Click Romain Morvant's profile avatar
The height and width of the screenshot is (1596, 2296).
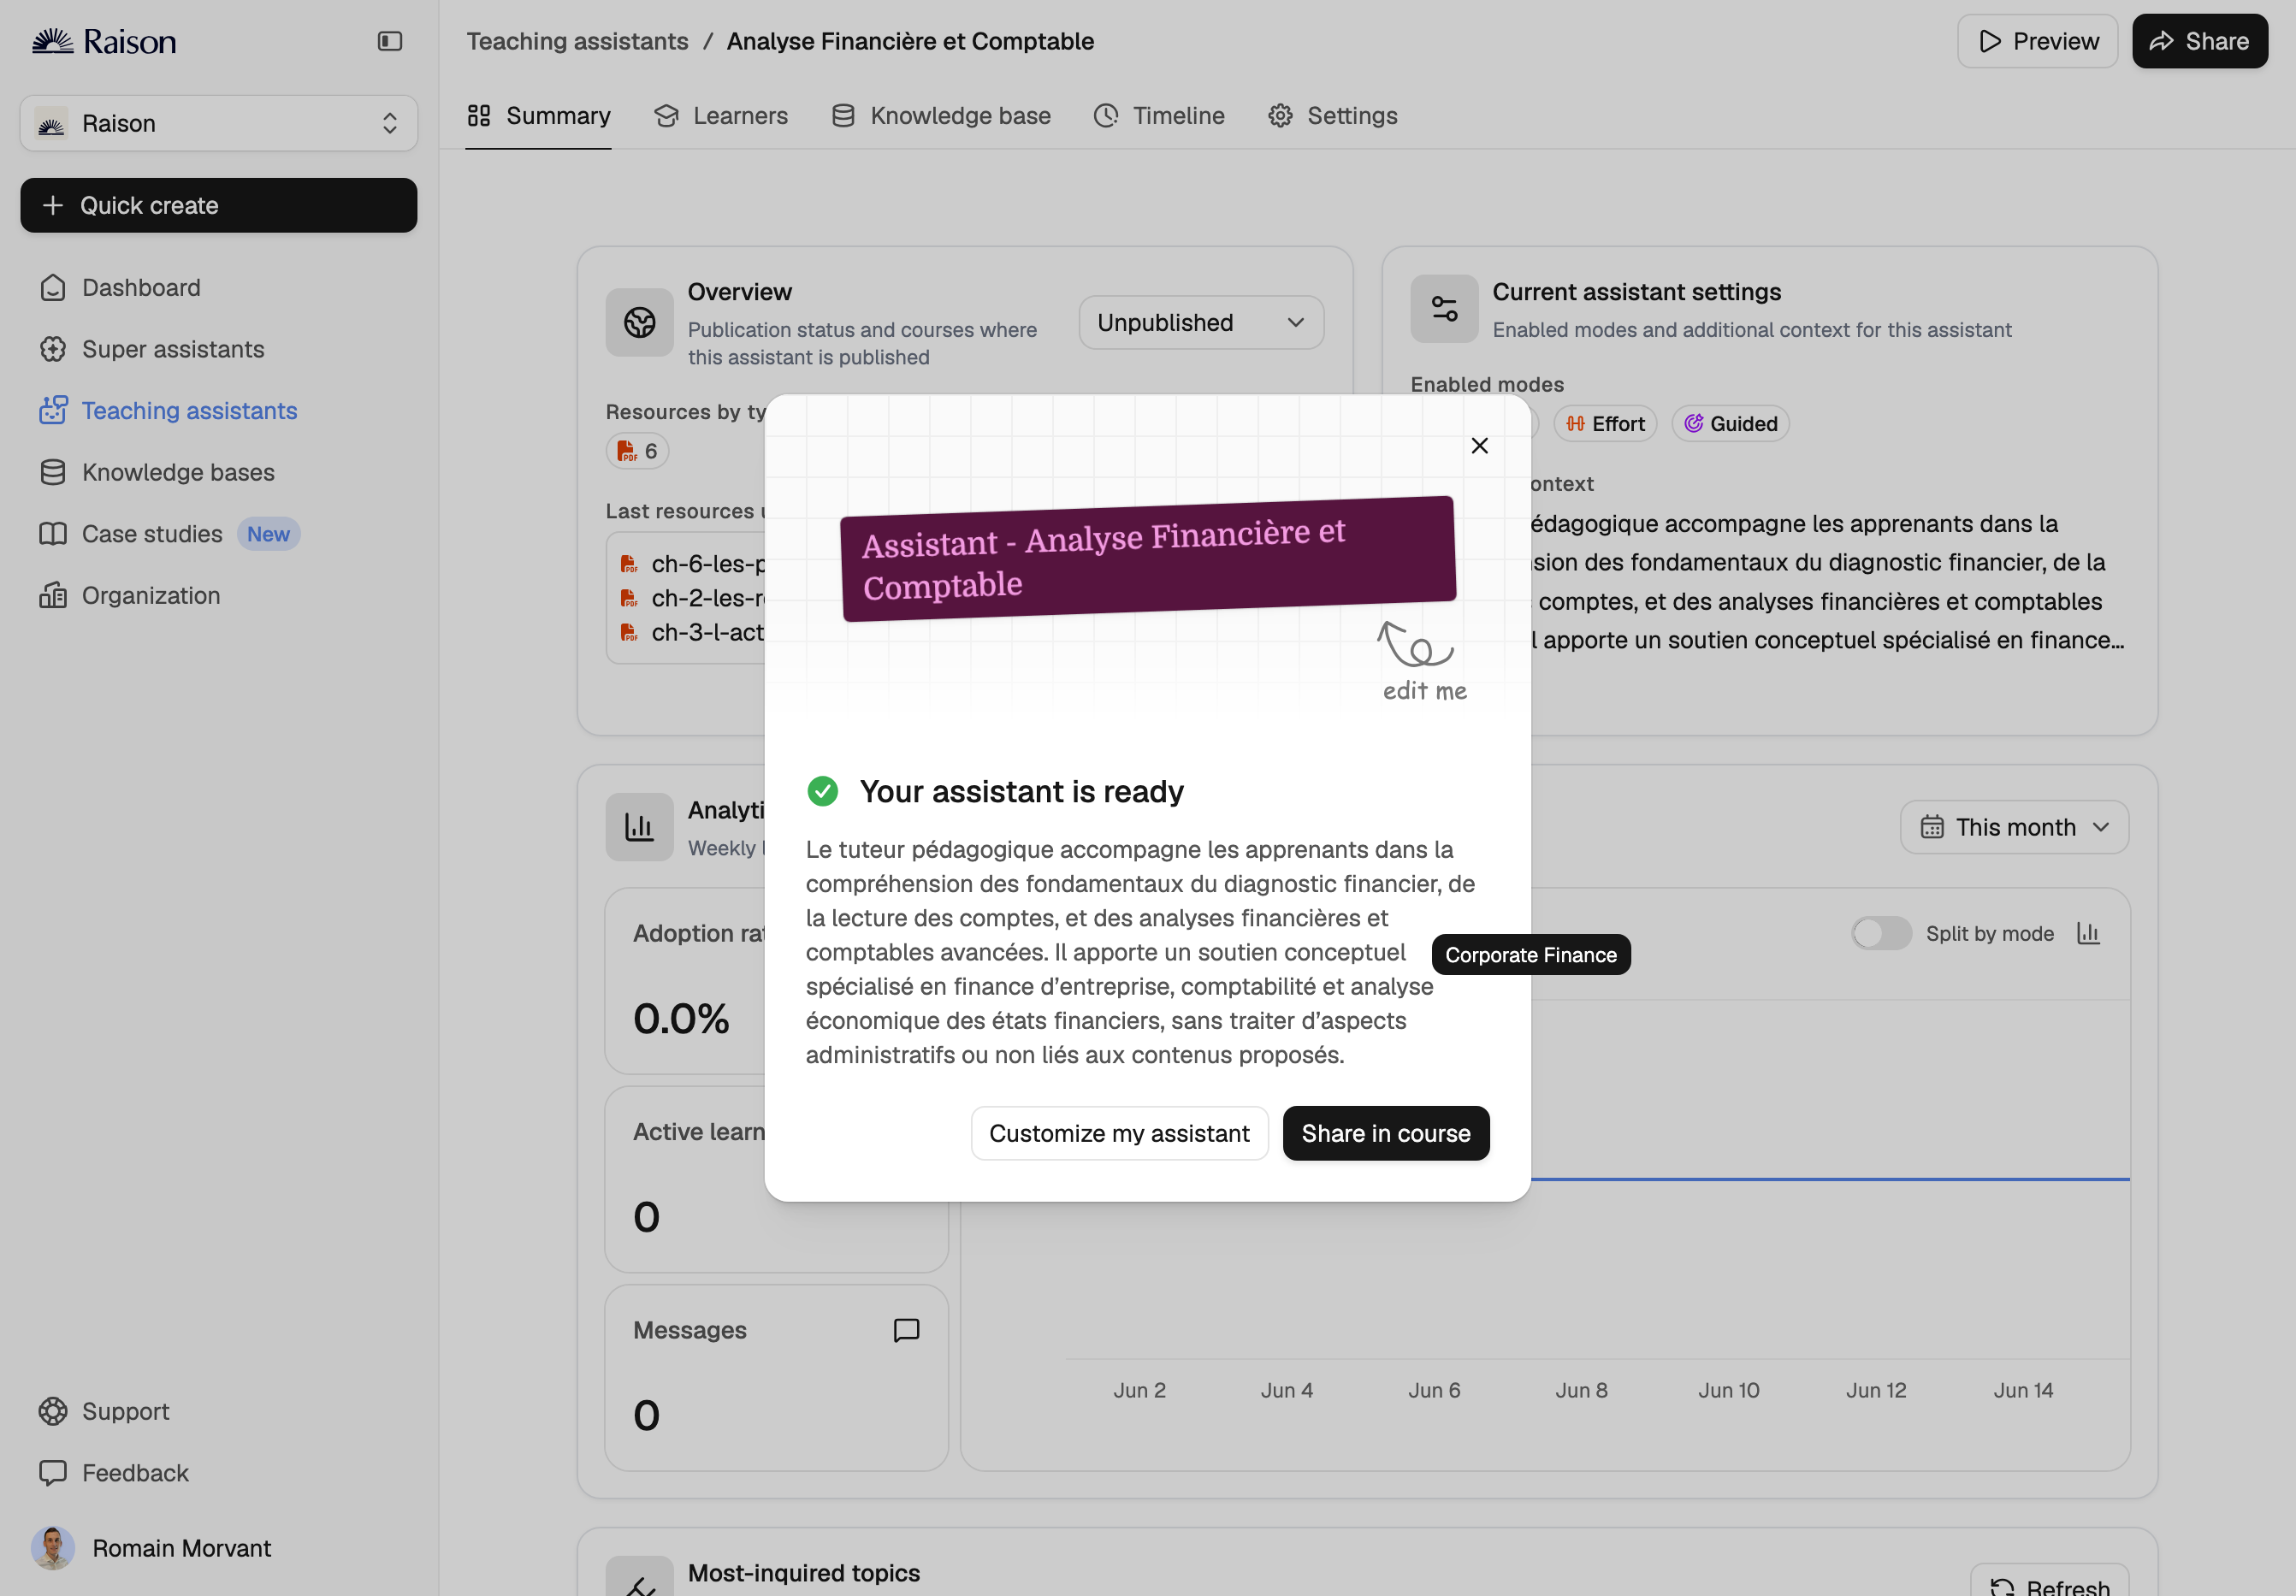53,1548
